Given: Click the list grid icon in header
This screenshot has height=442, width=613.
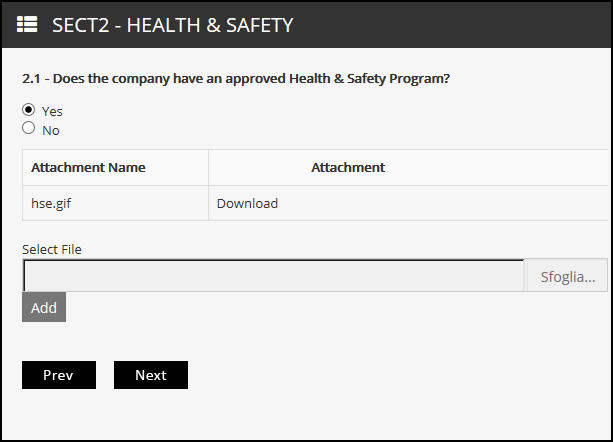Looking at the screenshot, I should (27, 24).
